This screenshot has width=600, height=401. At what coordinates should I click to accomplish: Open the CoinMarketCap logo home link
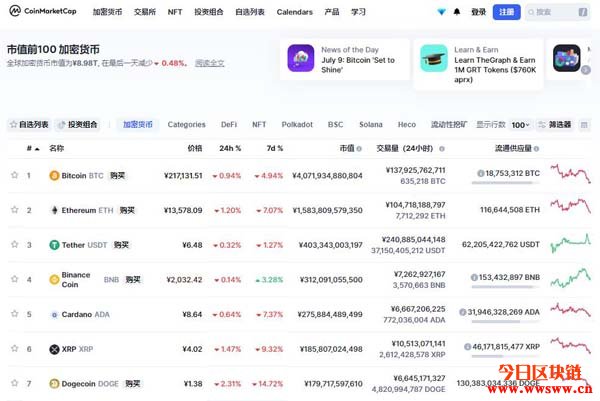click(42, 11)
